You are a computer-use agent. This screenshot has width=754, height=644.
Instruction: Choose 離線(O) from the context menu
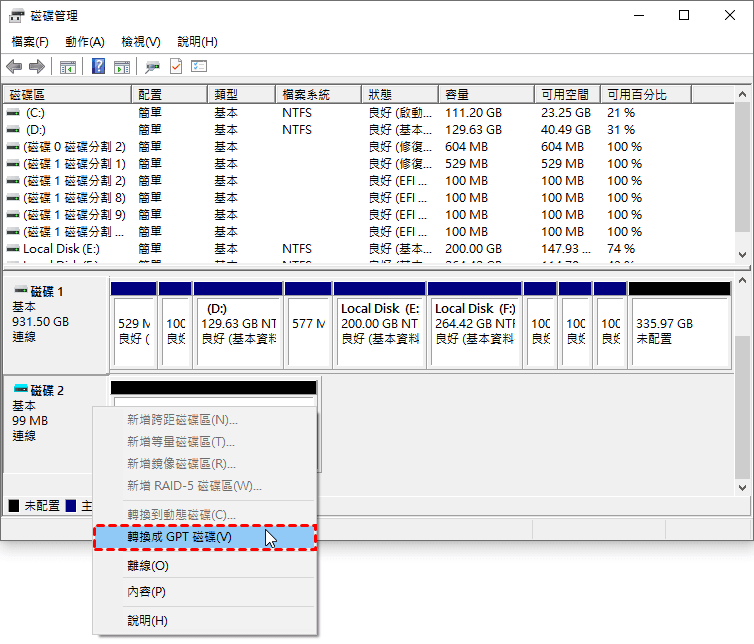click(148, 566)
